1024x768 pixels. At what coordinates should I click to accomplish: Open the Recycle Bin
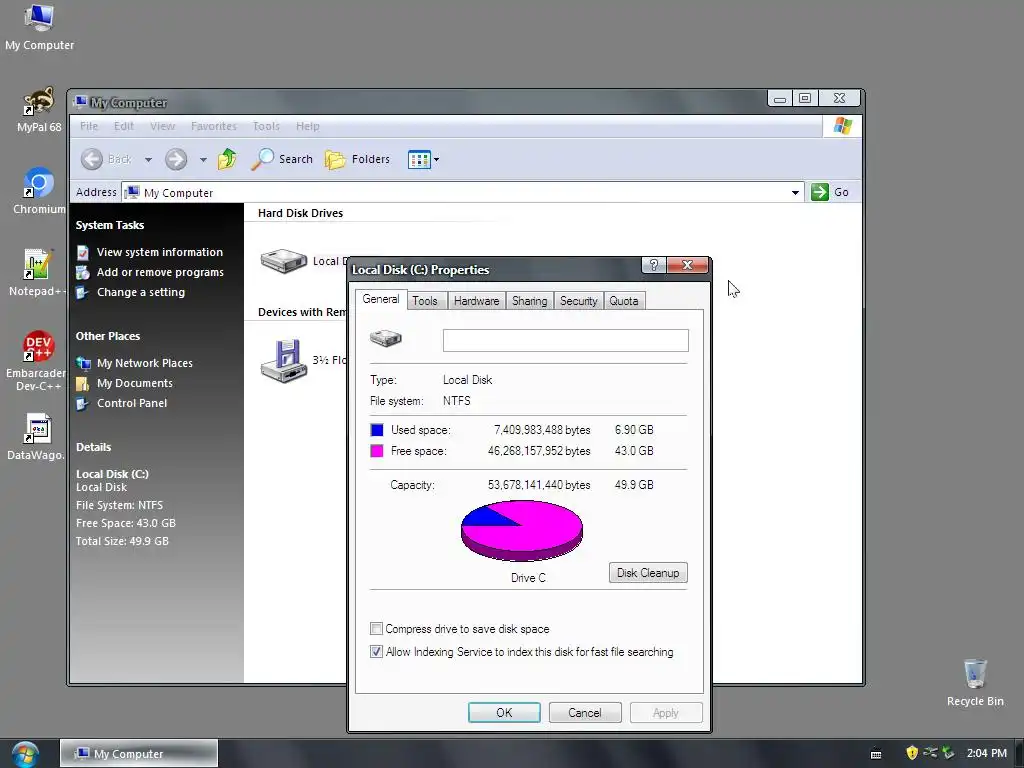(x=975, y=683)
